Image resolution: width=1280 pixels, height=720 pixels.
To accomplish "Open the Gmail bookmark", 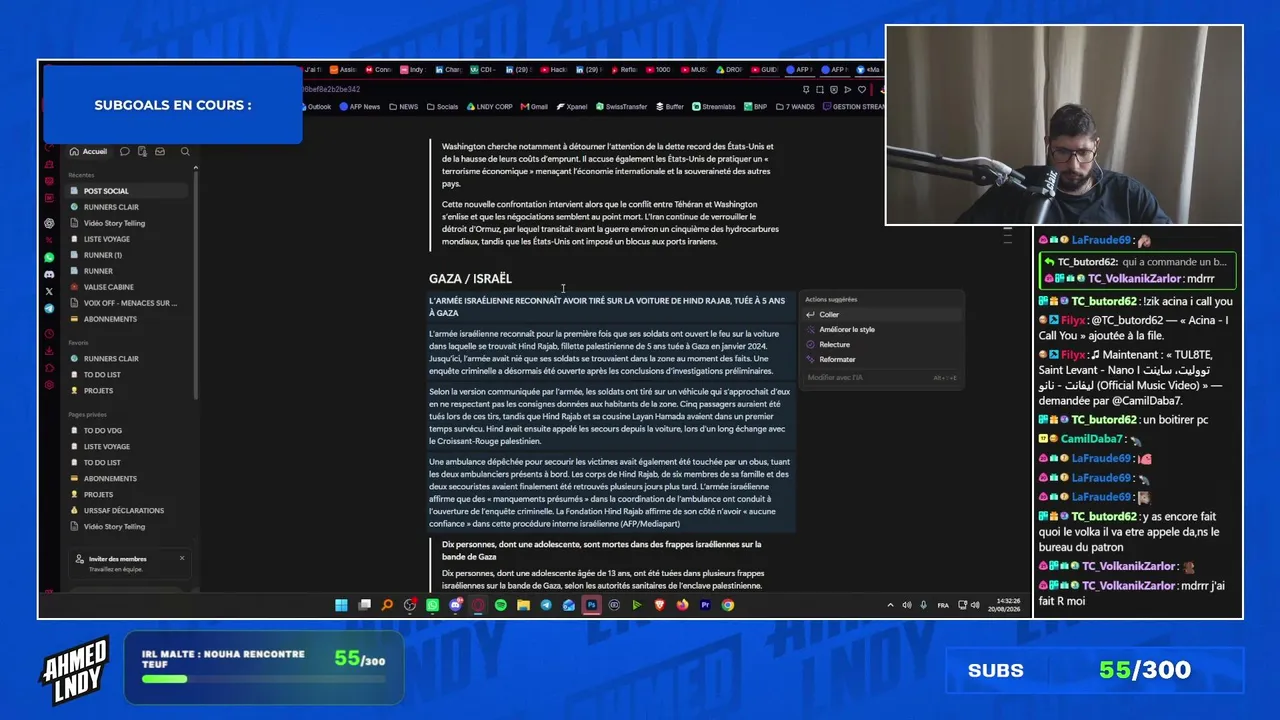I will 534,107.
